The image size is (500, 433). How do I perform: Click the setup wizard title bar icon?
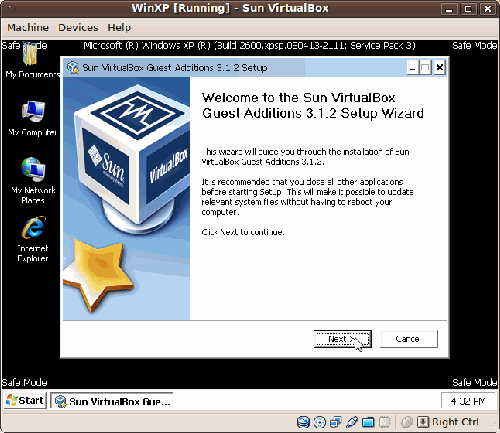72,68
